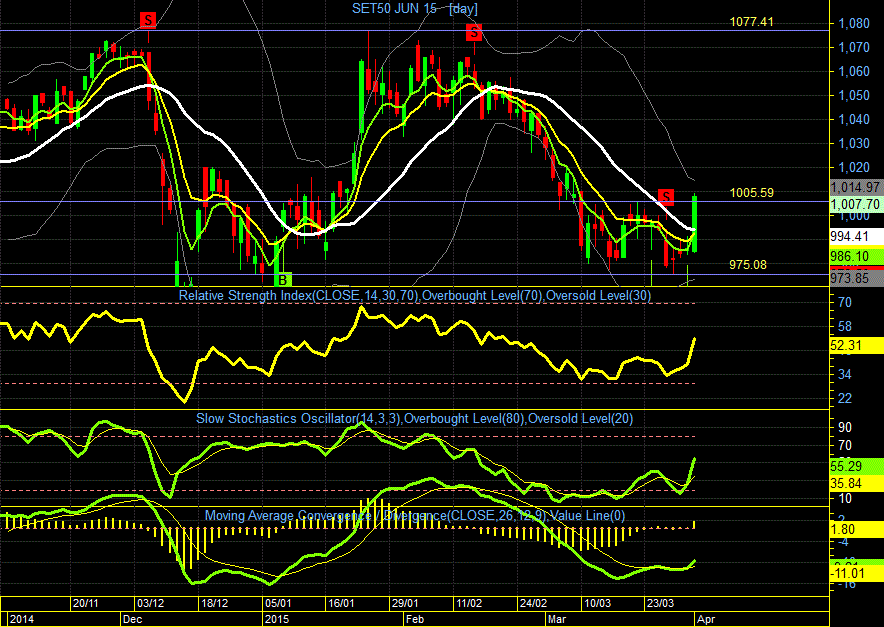Click the 58 value on RSI axis
This screenshot has height=627, width=884.
(845, 326)
